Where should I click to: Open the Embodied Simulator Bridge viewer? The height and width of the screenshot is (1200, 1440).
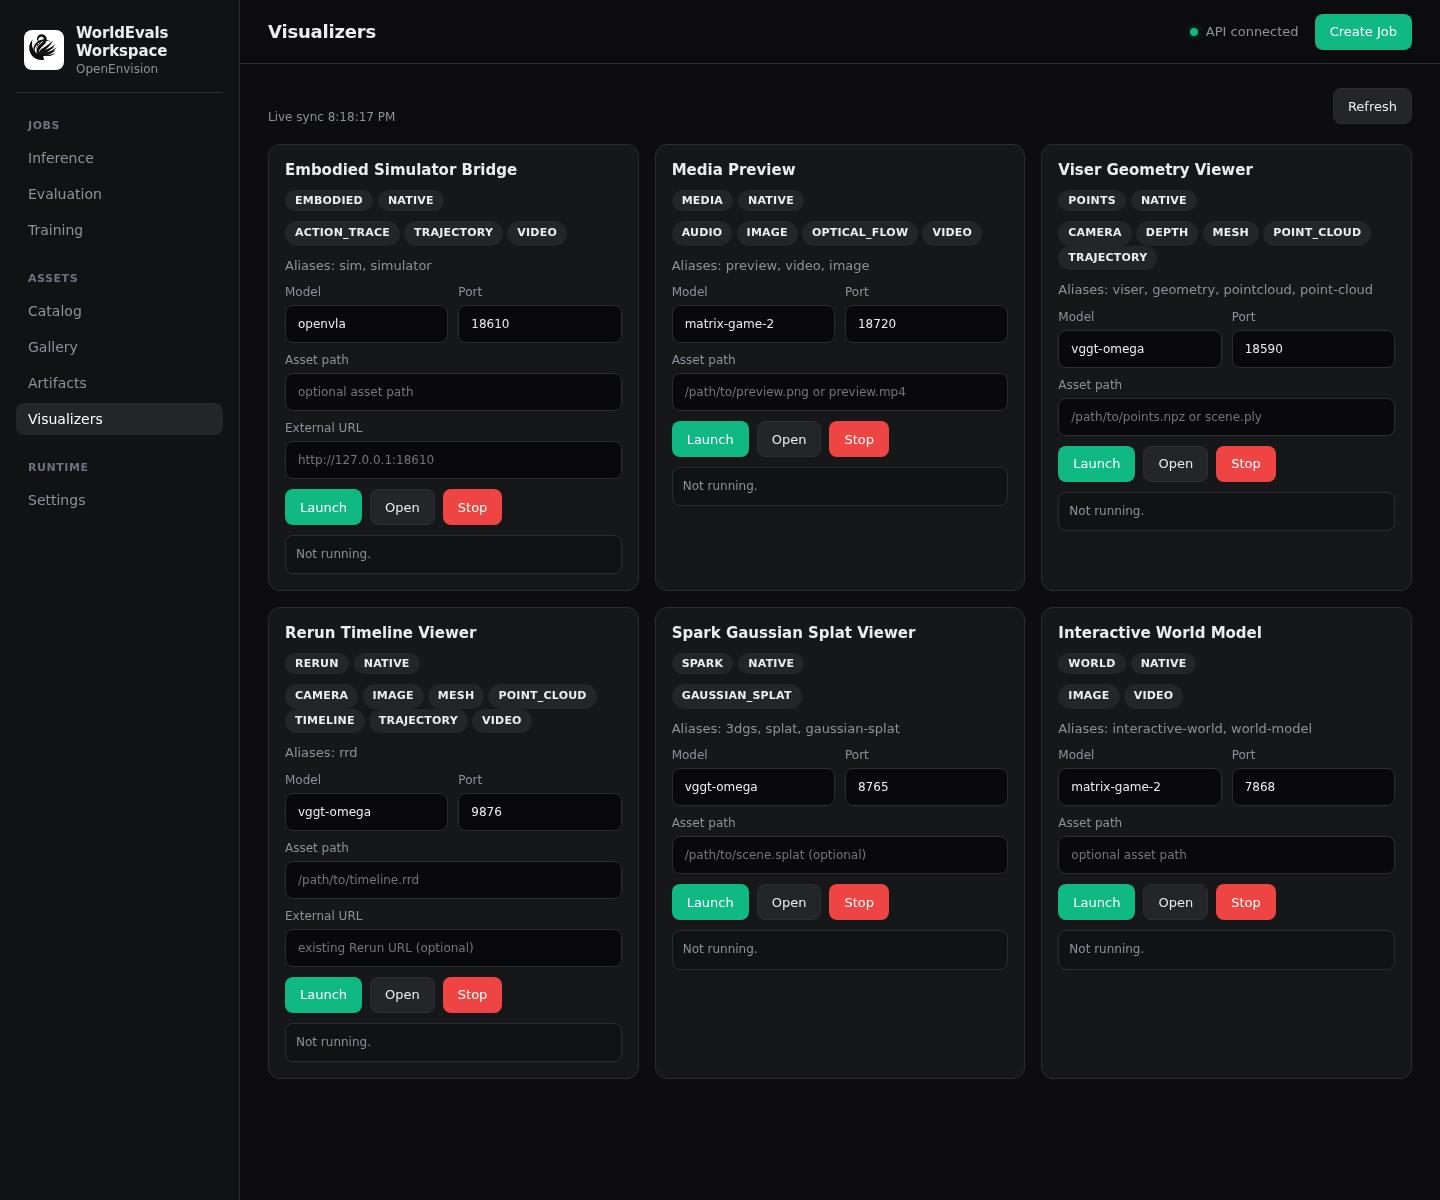[x=402, y=507]
